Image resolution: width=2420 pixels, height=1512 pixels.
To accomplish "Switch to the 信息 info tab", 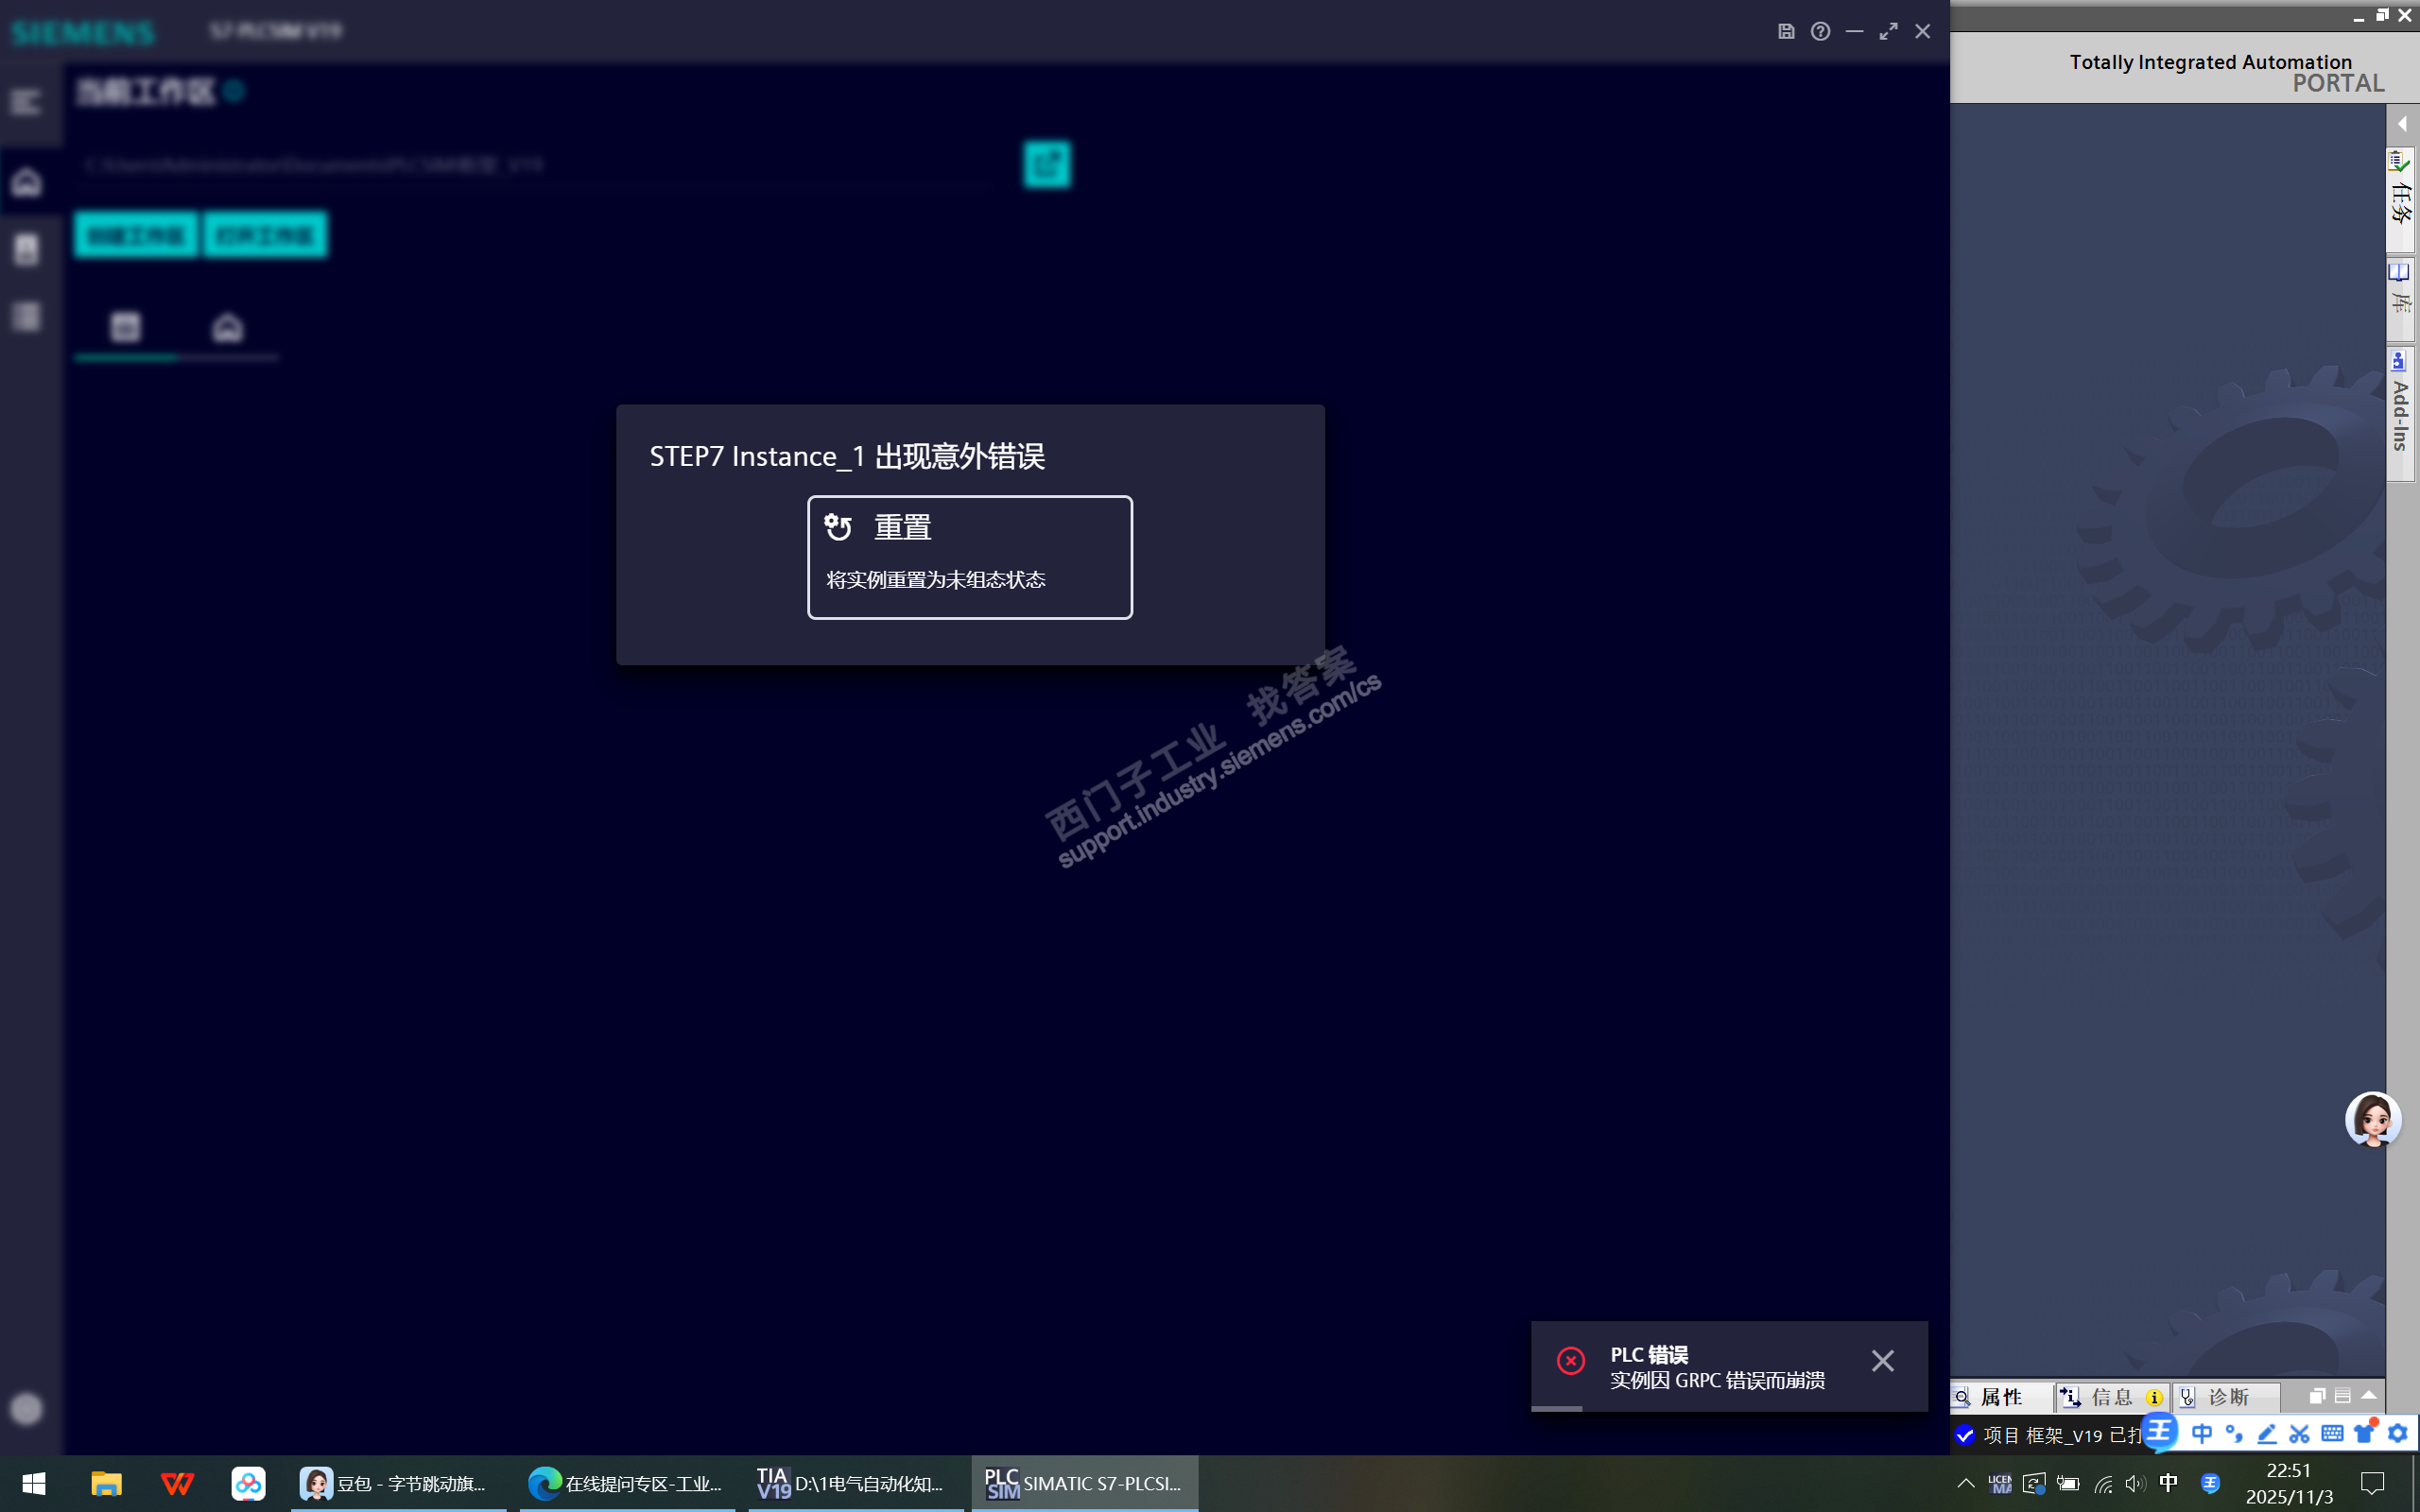I will click(2110, 1397).
